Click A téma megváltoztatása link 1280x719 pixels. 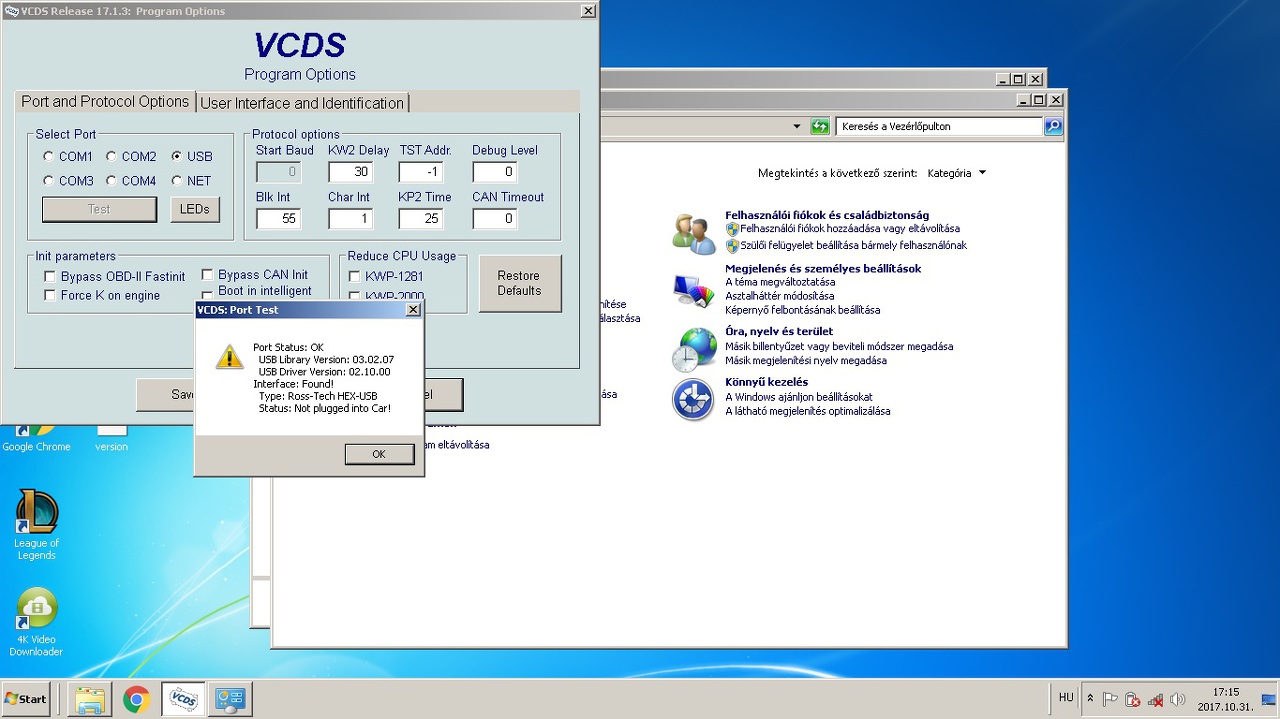click(x=780, y=282)
